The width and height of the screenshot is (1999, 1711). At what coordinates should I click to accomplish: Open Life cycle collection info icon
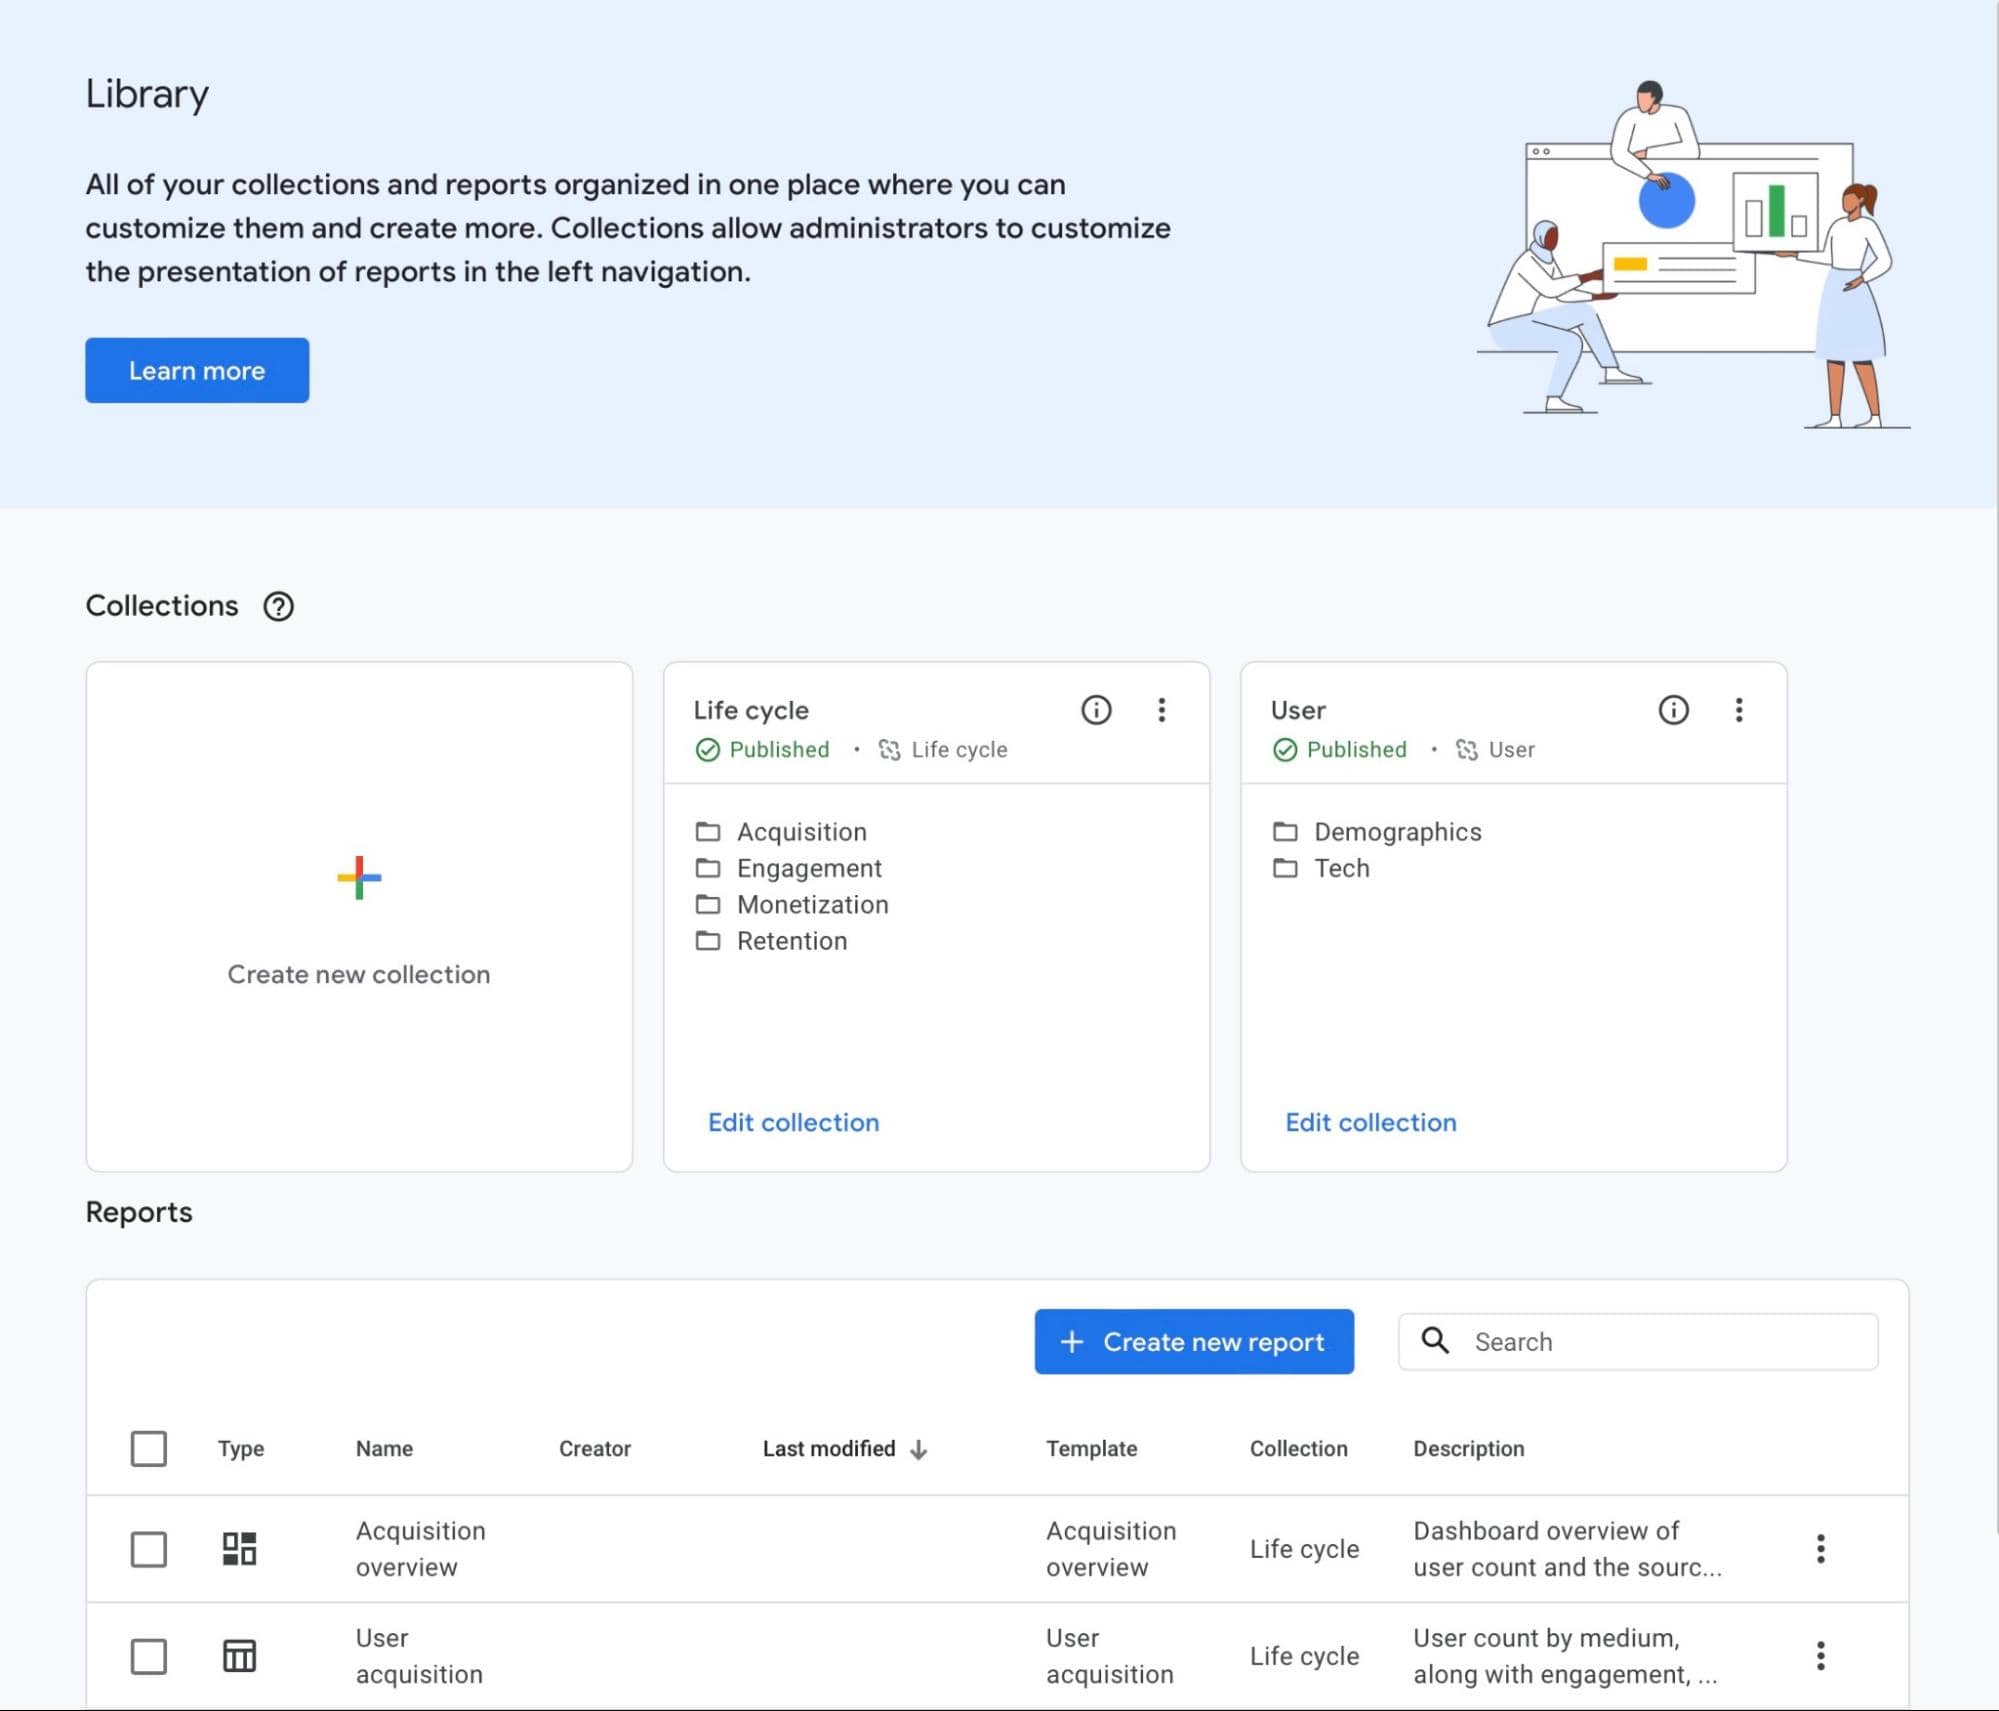(x=1096, y=710)
